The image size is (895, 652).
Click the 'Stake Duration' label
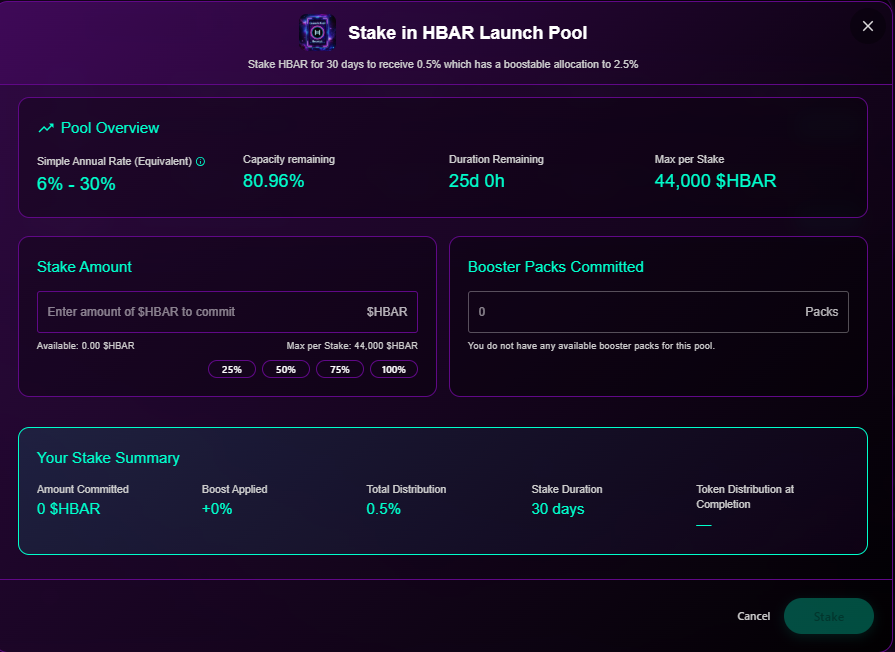(567, 489)
